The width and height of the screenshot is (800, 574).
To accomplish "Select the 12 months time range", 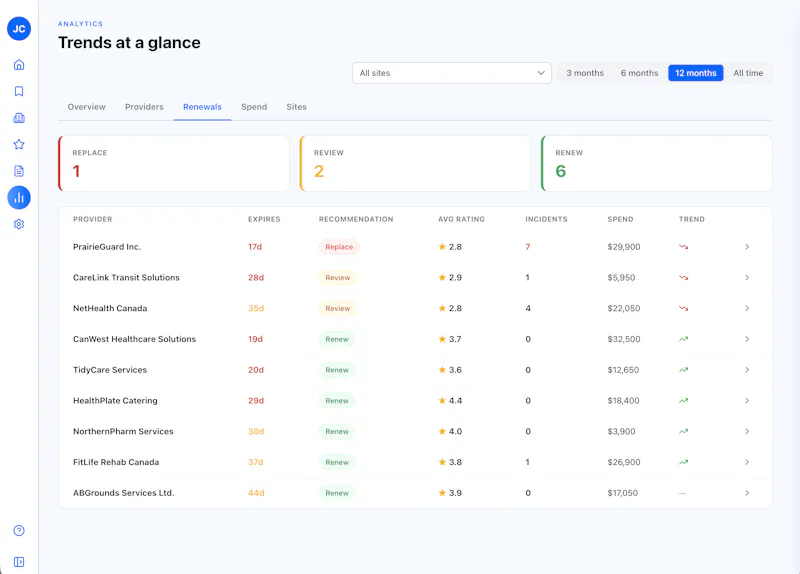I will click(x=696, y=73).
